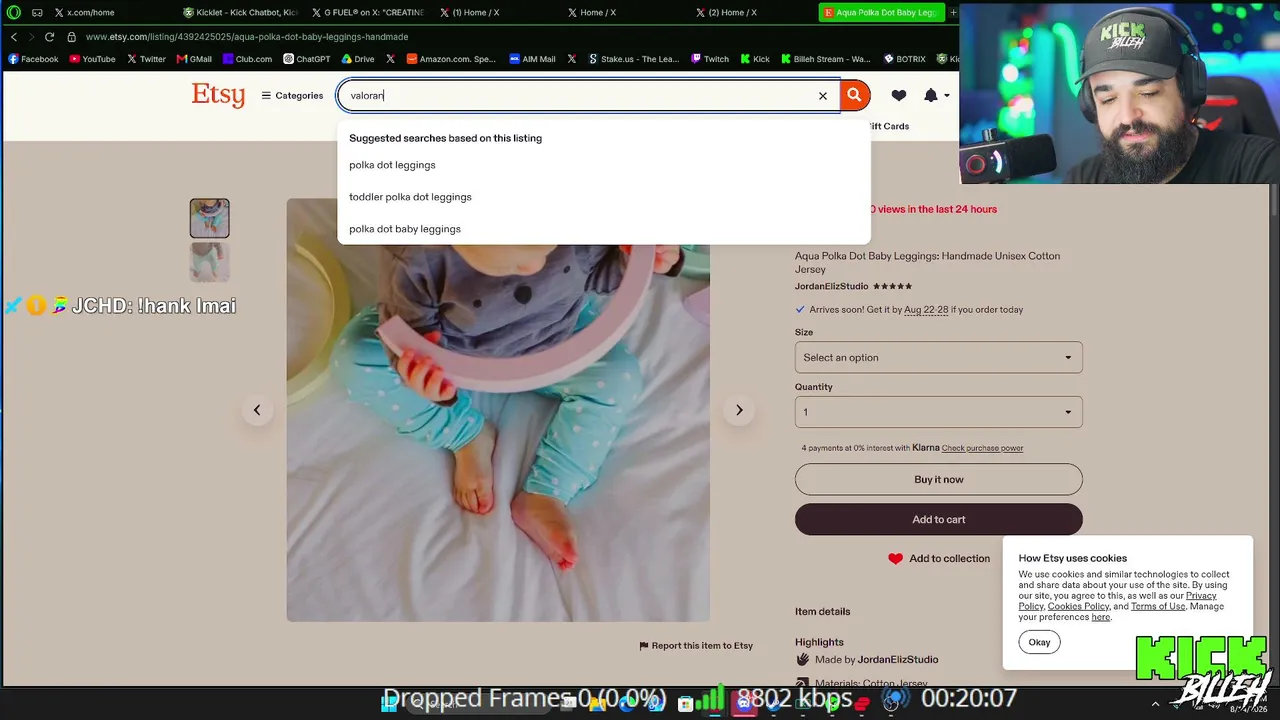Open the Cookies Policy link
Screen dimensions: 1280x720
1078,606
